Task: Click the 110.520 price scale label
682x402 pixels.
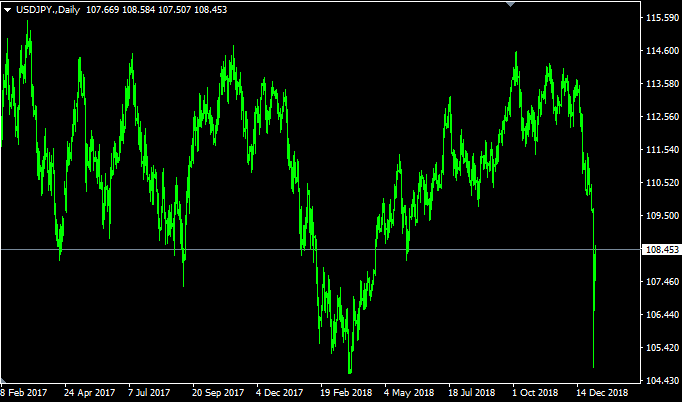Action: point(663,183)
